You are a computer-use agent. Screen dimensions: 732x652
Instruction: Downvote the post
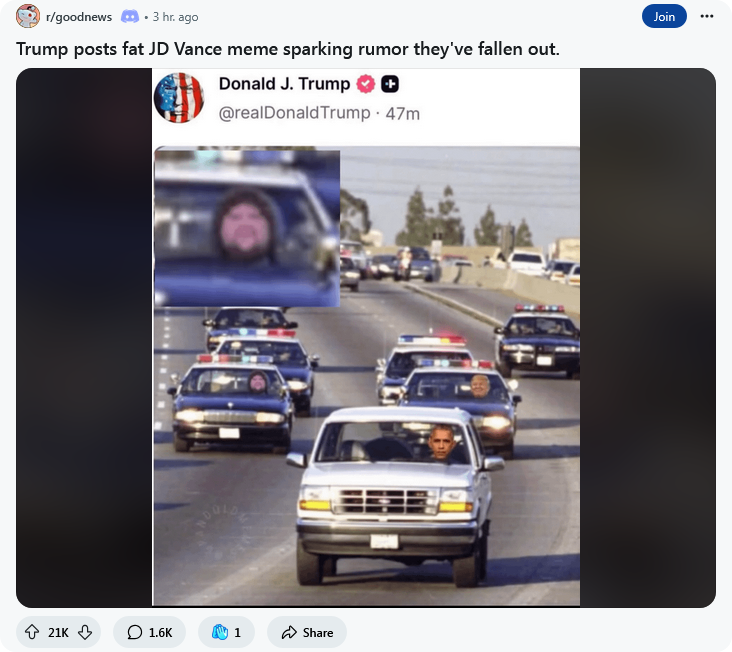click(85, 632)
